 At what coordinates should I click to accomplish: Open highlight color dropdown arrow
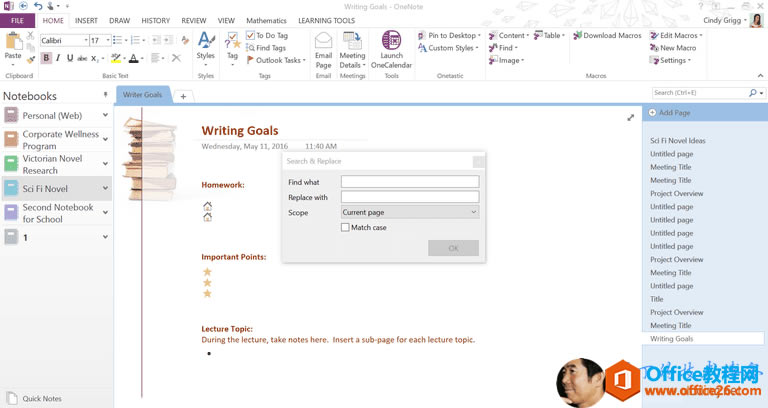click(124, 59)
